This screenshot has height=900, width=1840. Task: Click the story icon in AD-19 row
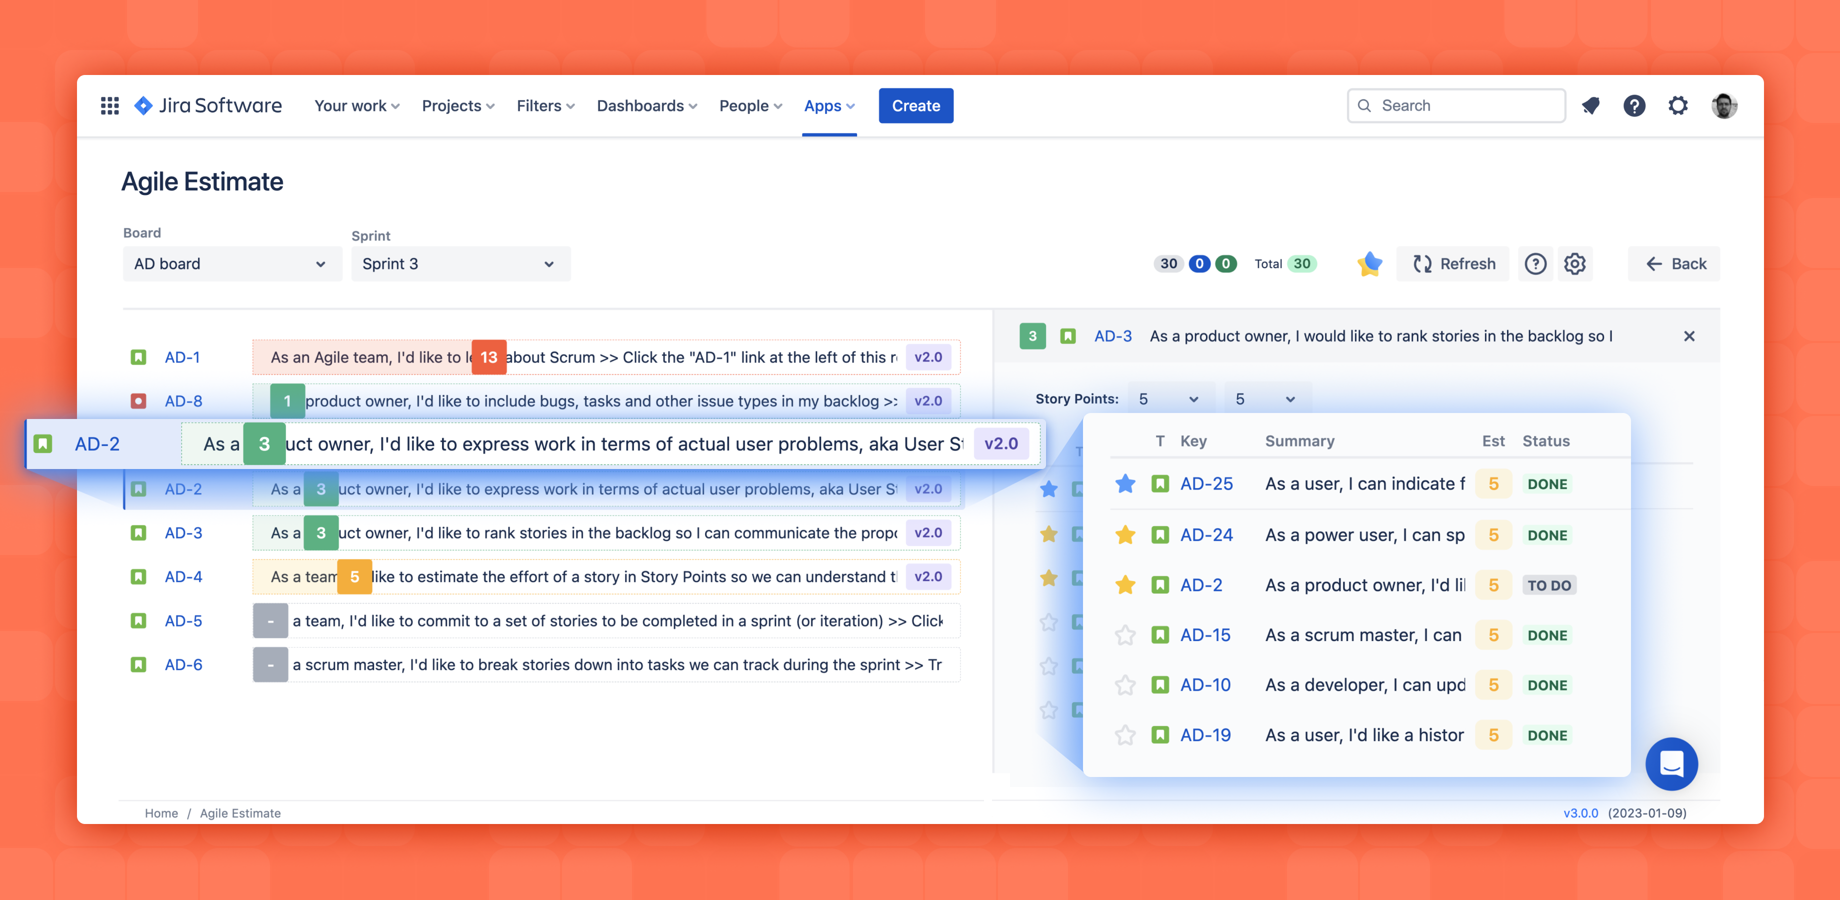1160,735
